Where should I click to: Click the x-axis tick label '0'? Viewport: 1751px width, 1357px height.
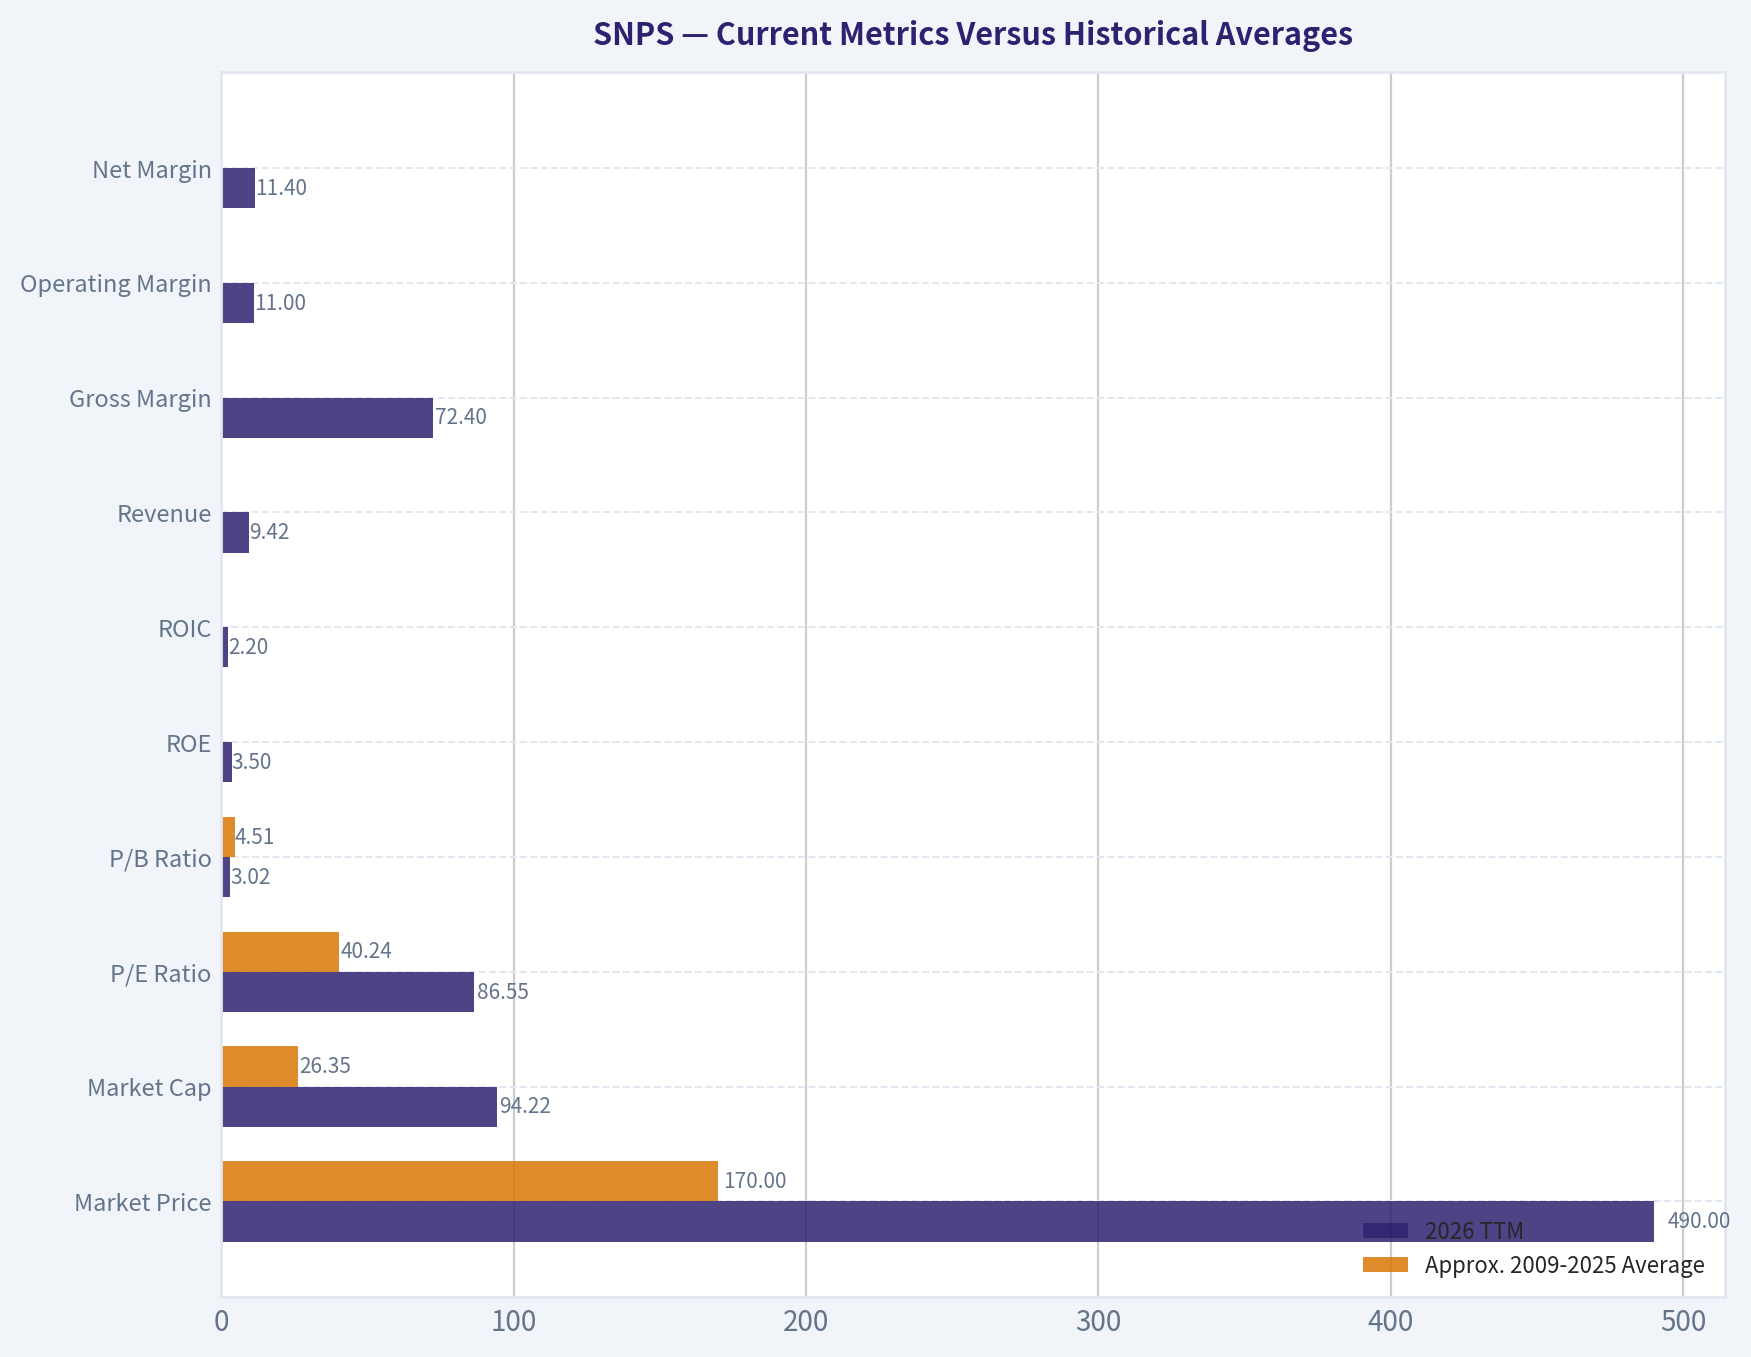(x=222, y=1322)
